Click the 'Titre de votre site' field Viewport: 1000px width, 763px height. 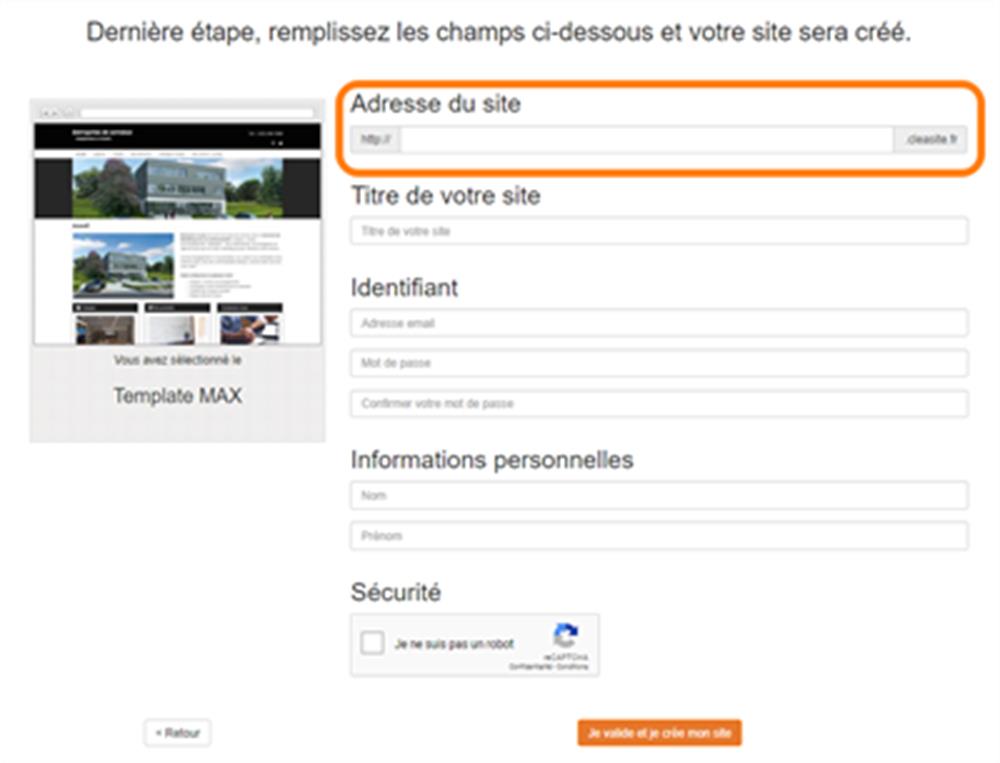pyautogui.click(x=659, y=231)
